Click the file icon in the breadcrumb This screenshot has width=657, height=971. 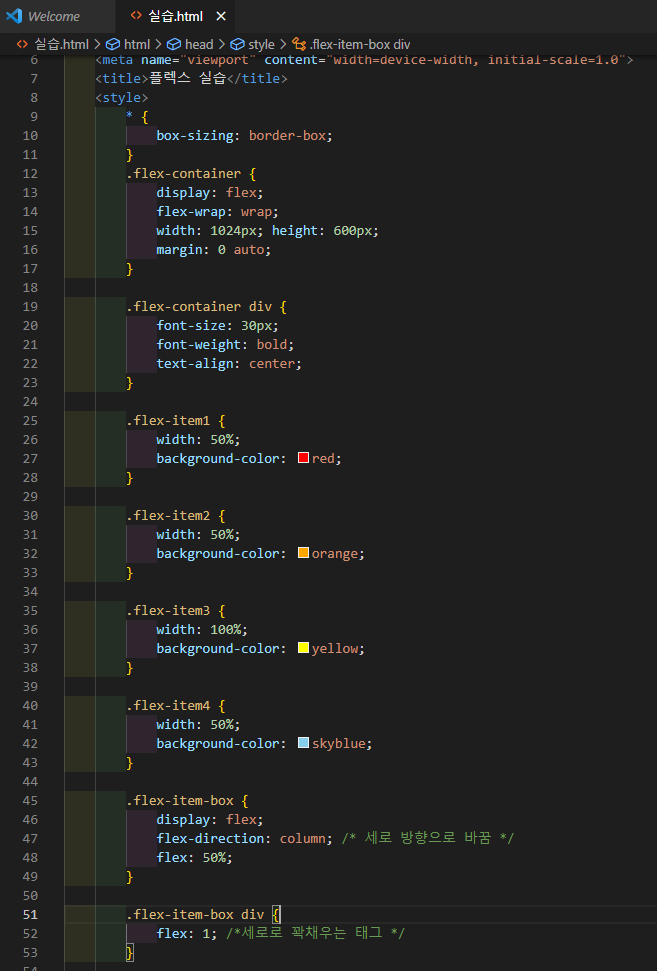22,44
